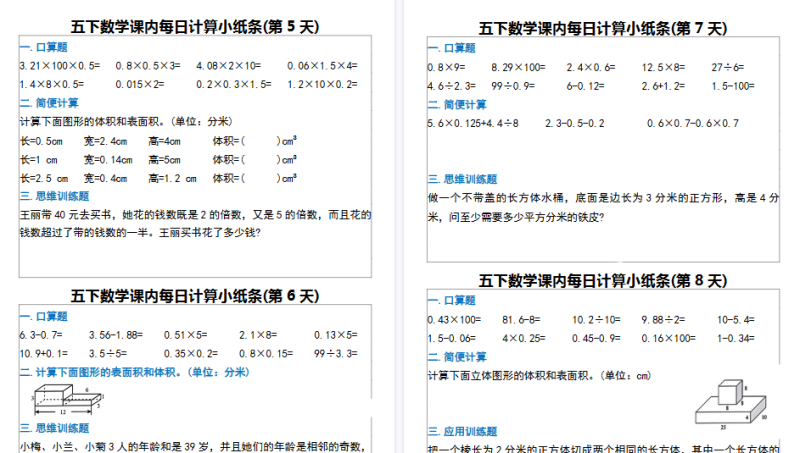Select the problem 2.6+1.2=
The height and width of the screenshot is (453, 800).
coord(663,86)
